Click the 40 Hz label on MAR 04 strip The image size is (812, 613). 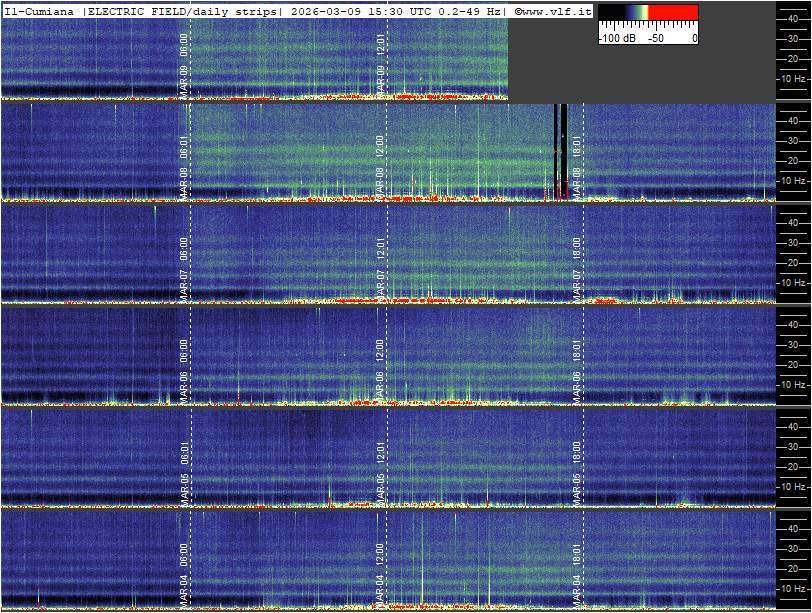793,527
